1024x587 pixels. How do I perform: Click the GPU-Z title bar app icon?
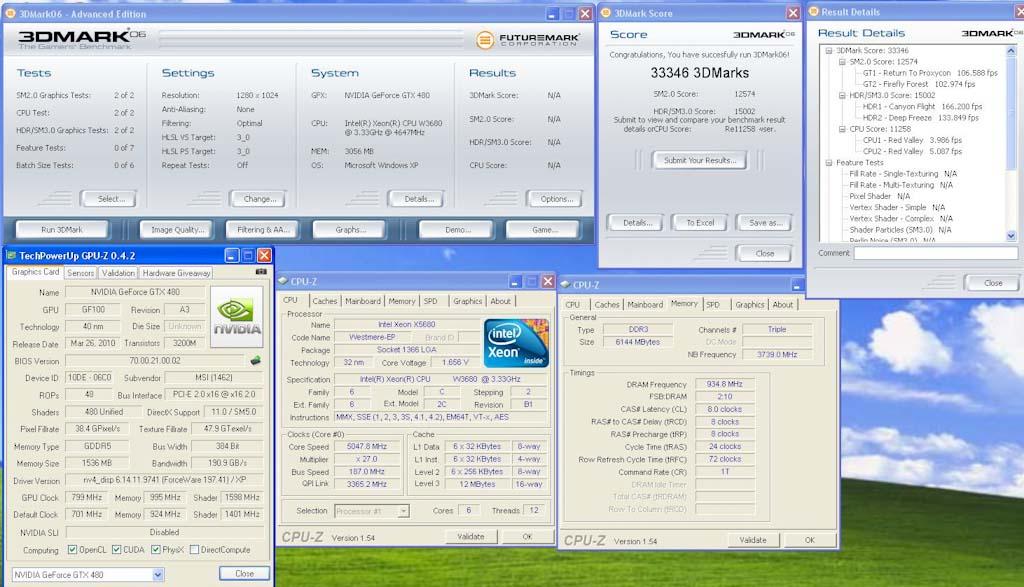click(11, 255)
